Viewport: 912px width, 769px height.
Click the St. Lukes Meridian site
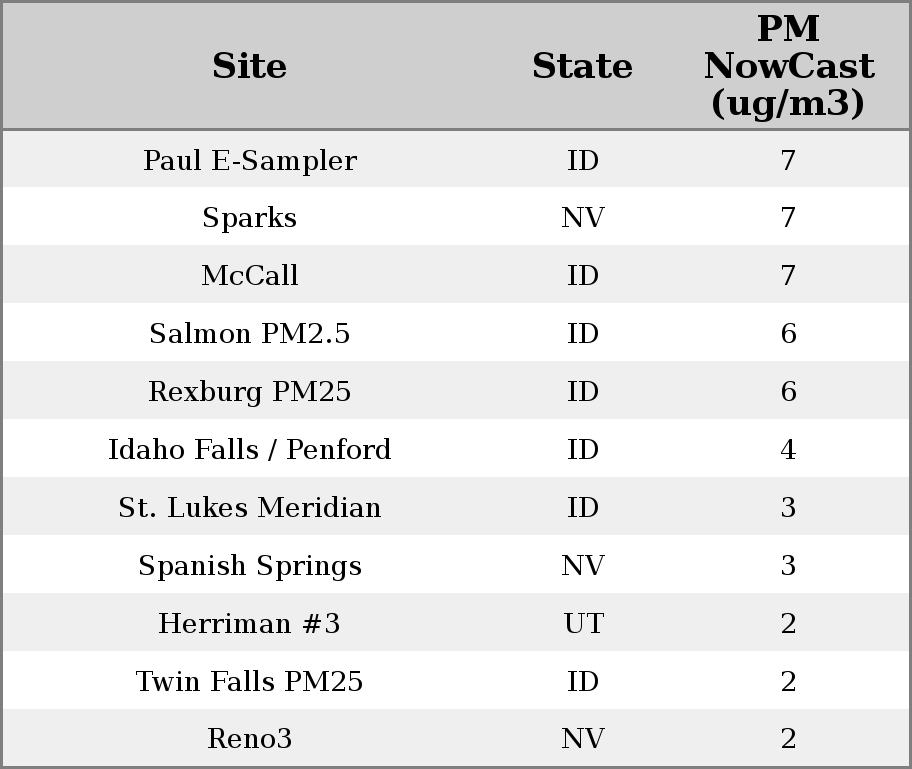pyautogui.click(x=249, y=508)
